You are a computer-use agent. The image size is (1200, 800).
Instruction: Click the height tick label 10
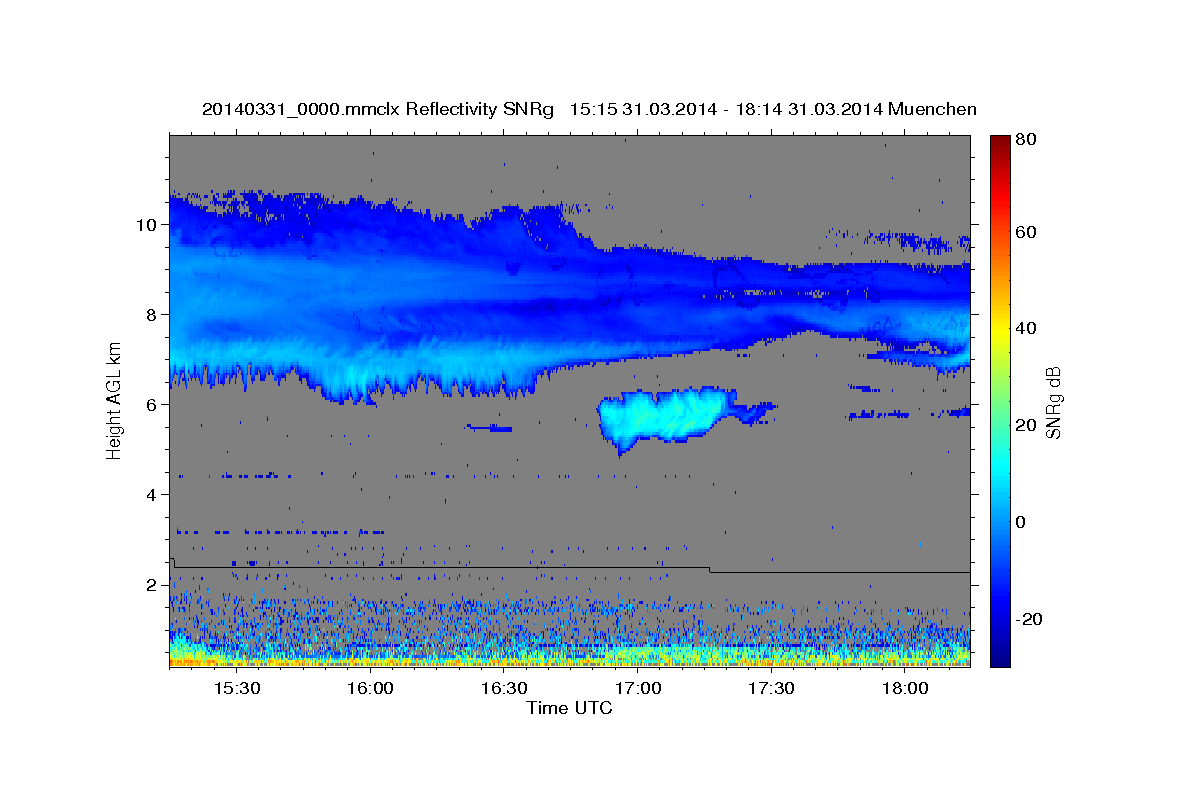point(148,224)
